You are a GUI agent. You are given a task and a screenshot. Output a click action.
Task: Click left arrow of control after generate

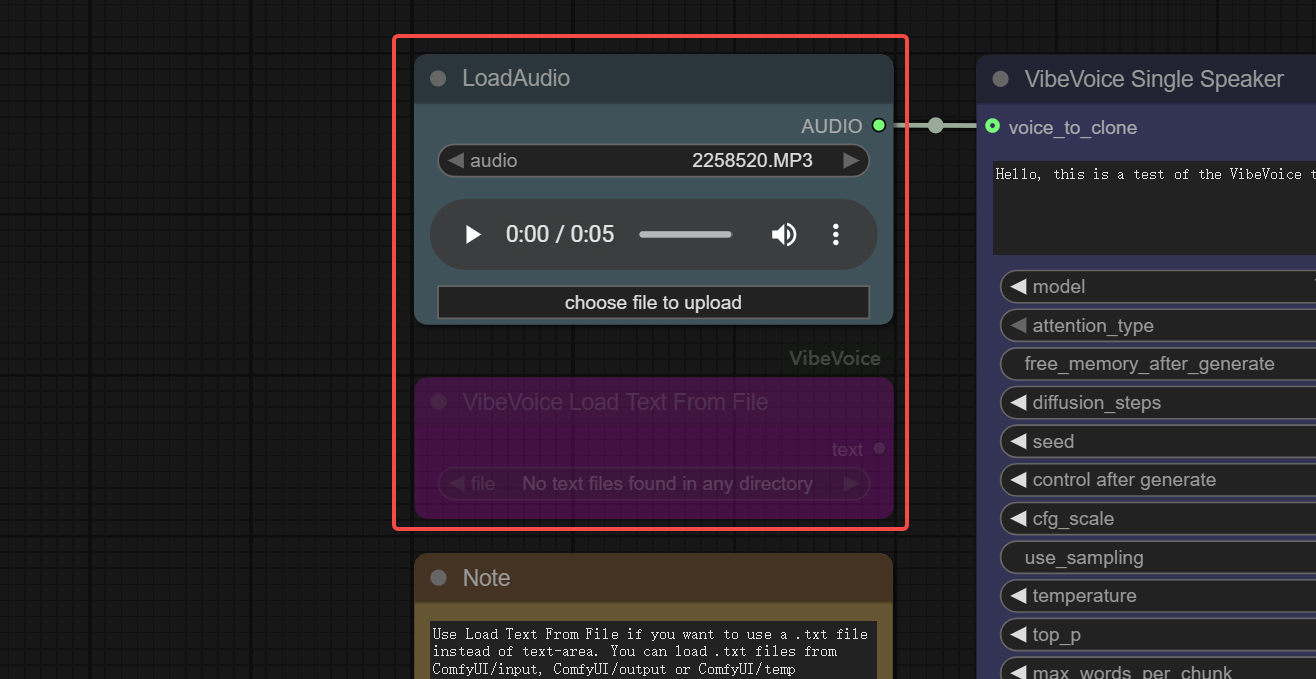click(x=1018, y=480)
